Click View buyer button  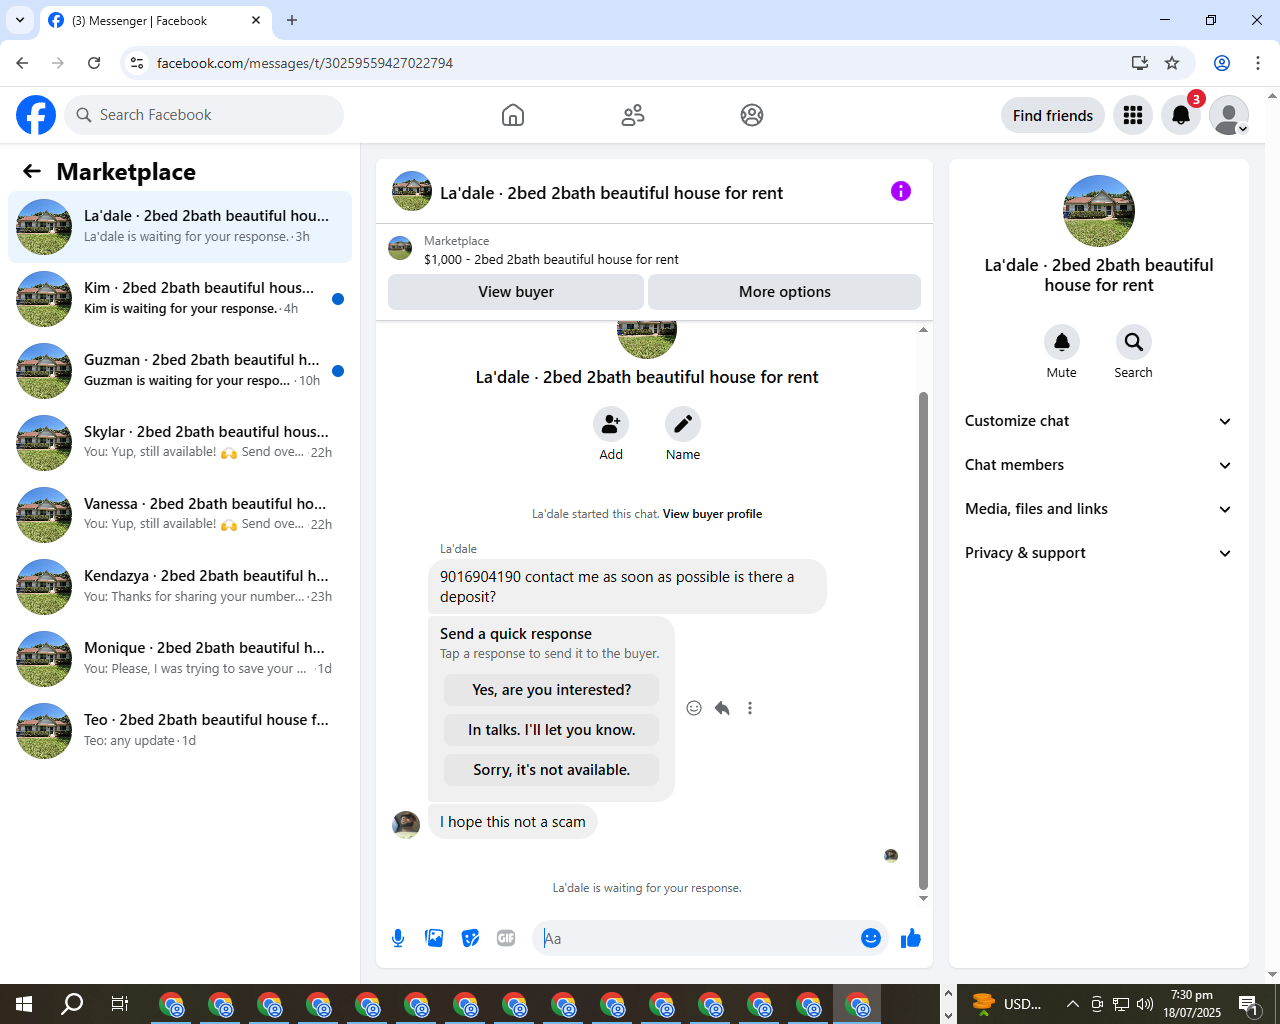(x=516, y=292)
